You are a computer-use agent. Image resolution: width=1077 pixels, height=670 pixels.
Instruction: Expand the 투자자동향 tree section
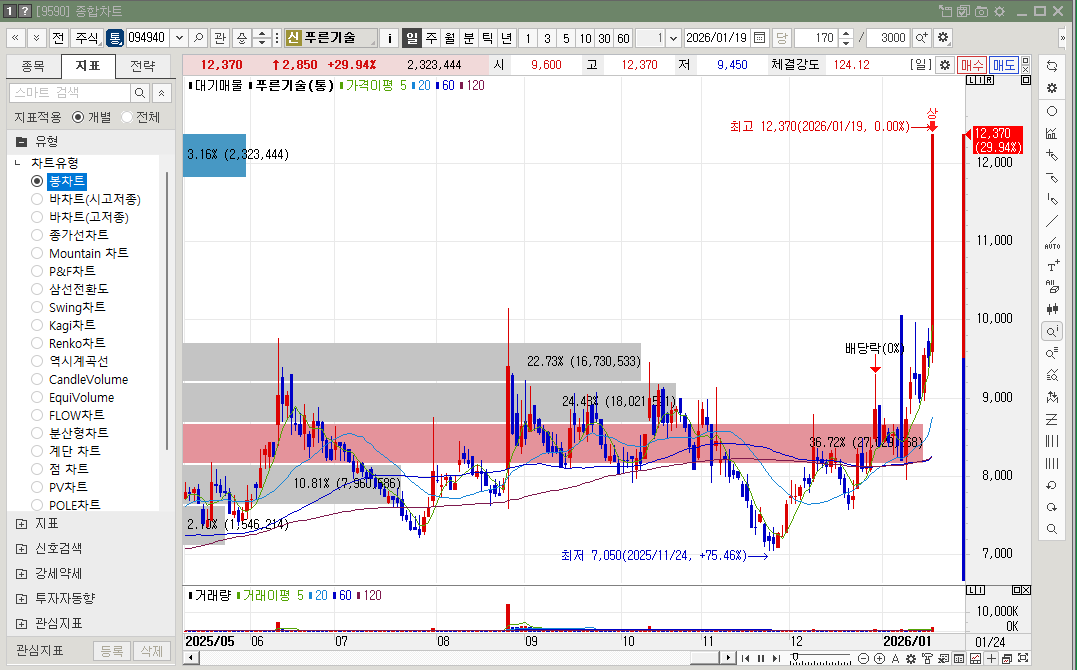coord(21,599)
